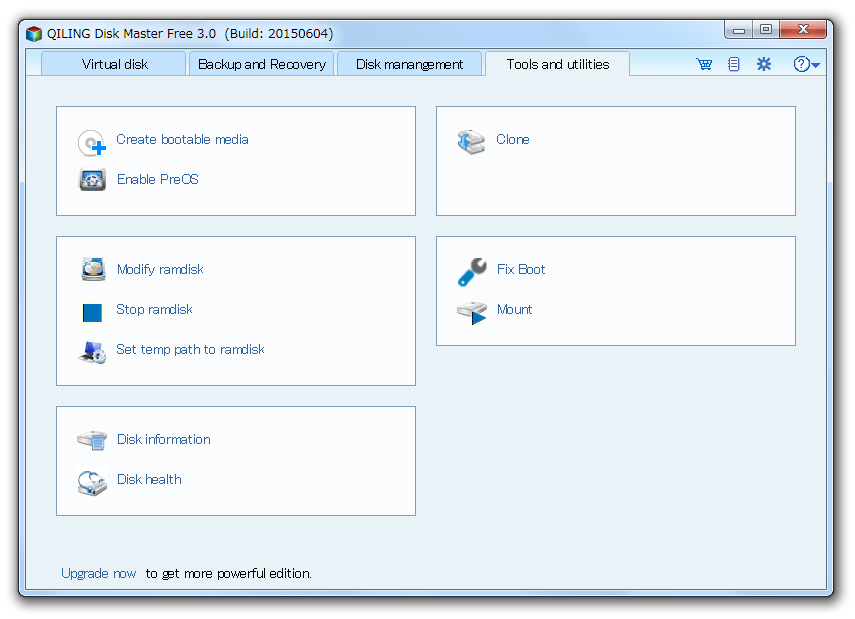855x619 pixels.
Task: Open Modify ramdisk link
Action: tap(160, 269)
